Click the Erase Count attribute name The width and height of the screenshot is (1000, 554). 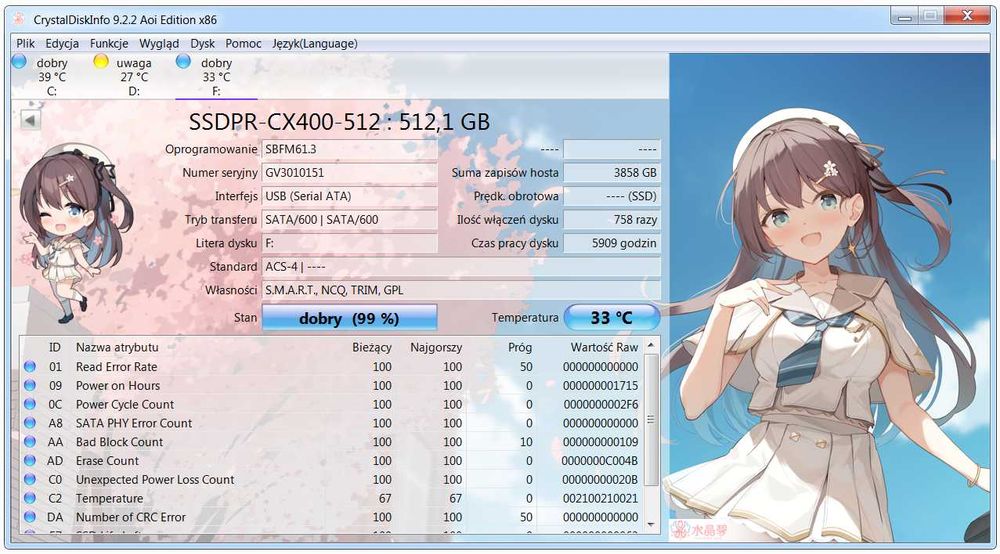[107, 461]
